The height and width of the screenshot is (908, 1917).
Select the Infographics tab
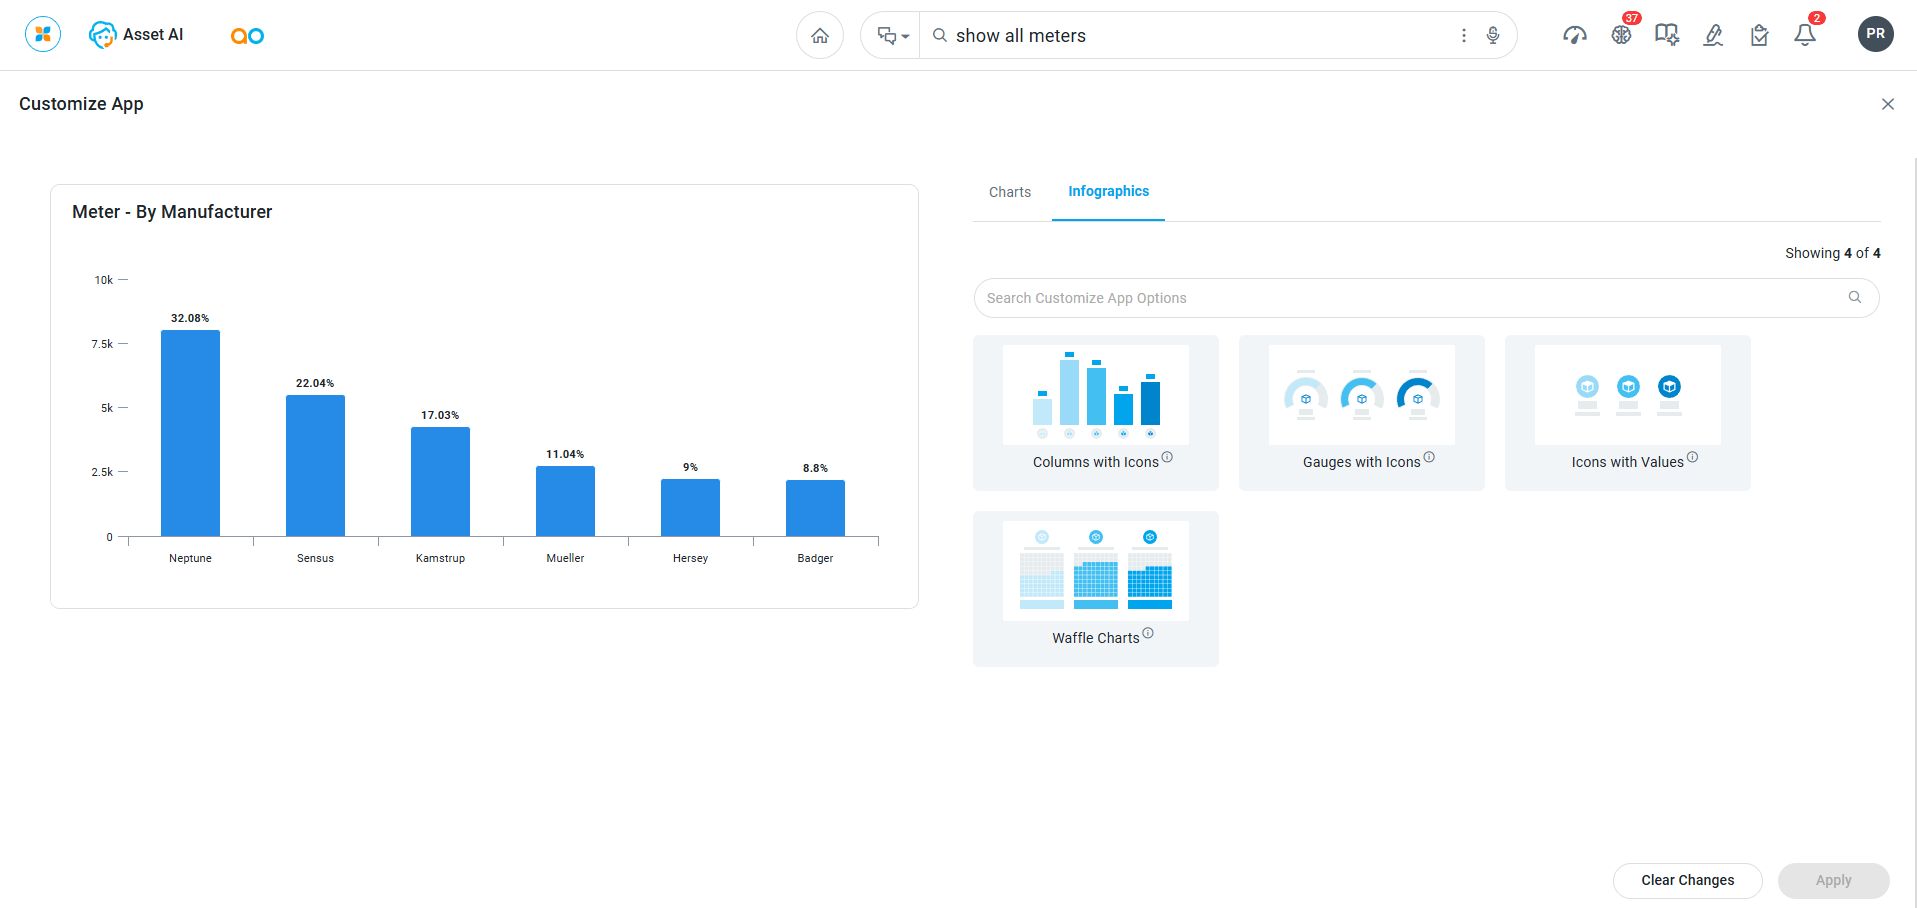tap(1108, 191)
